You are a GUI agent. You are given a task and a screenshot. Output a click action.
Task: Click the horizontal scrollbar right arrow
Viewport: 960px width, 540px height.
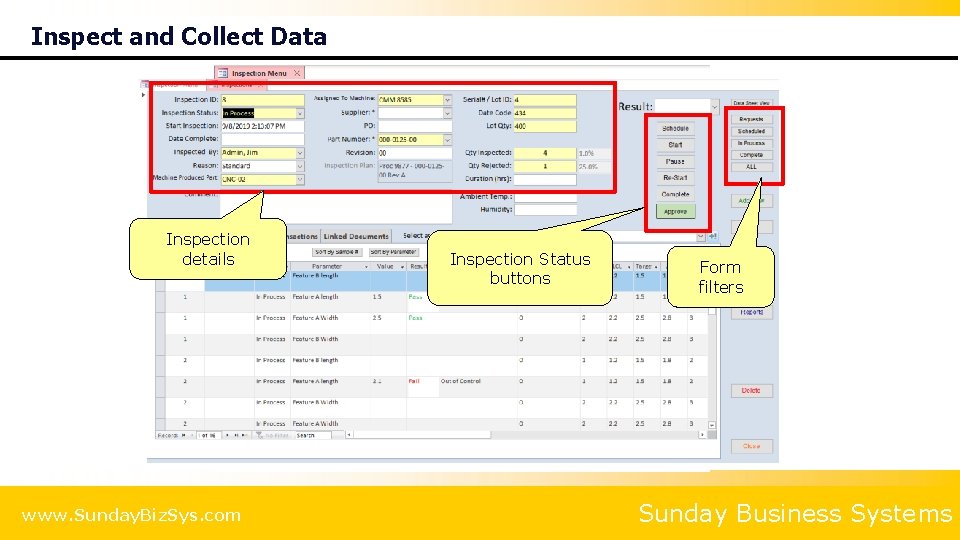coord(702,435)
